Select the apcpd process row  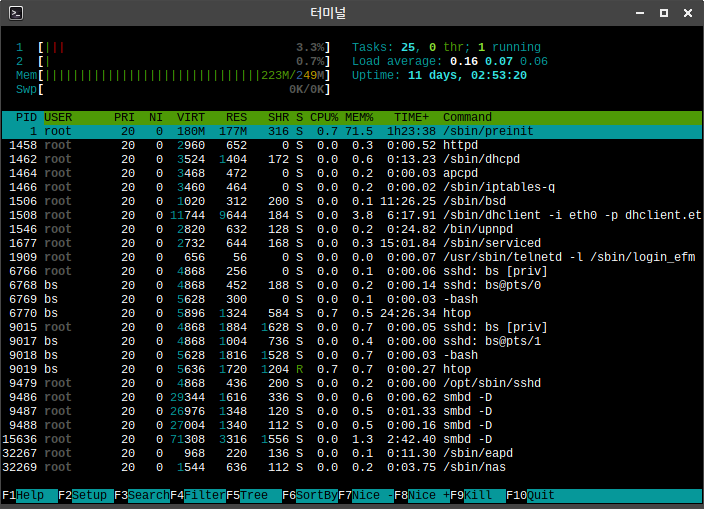[352, 173]
